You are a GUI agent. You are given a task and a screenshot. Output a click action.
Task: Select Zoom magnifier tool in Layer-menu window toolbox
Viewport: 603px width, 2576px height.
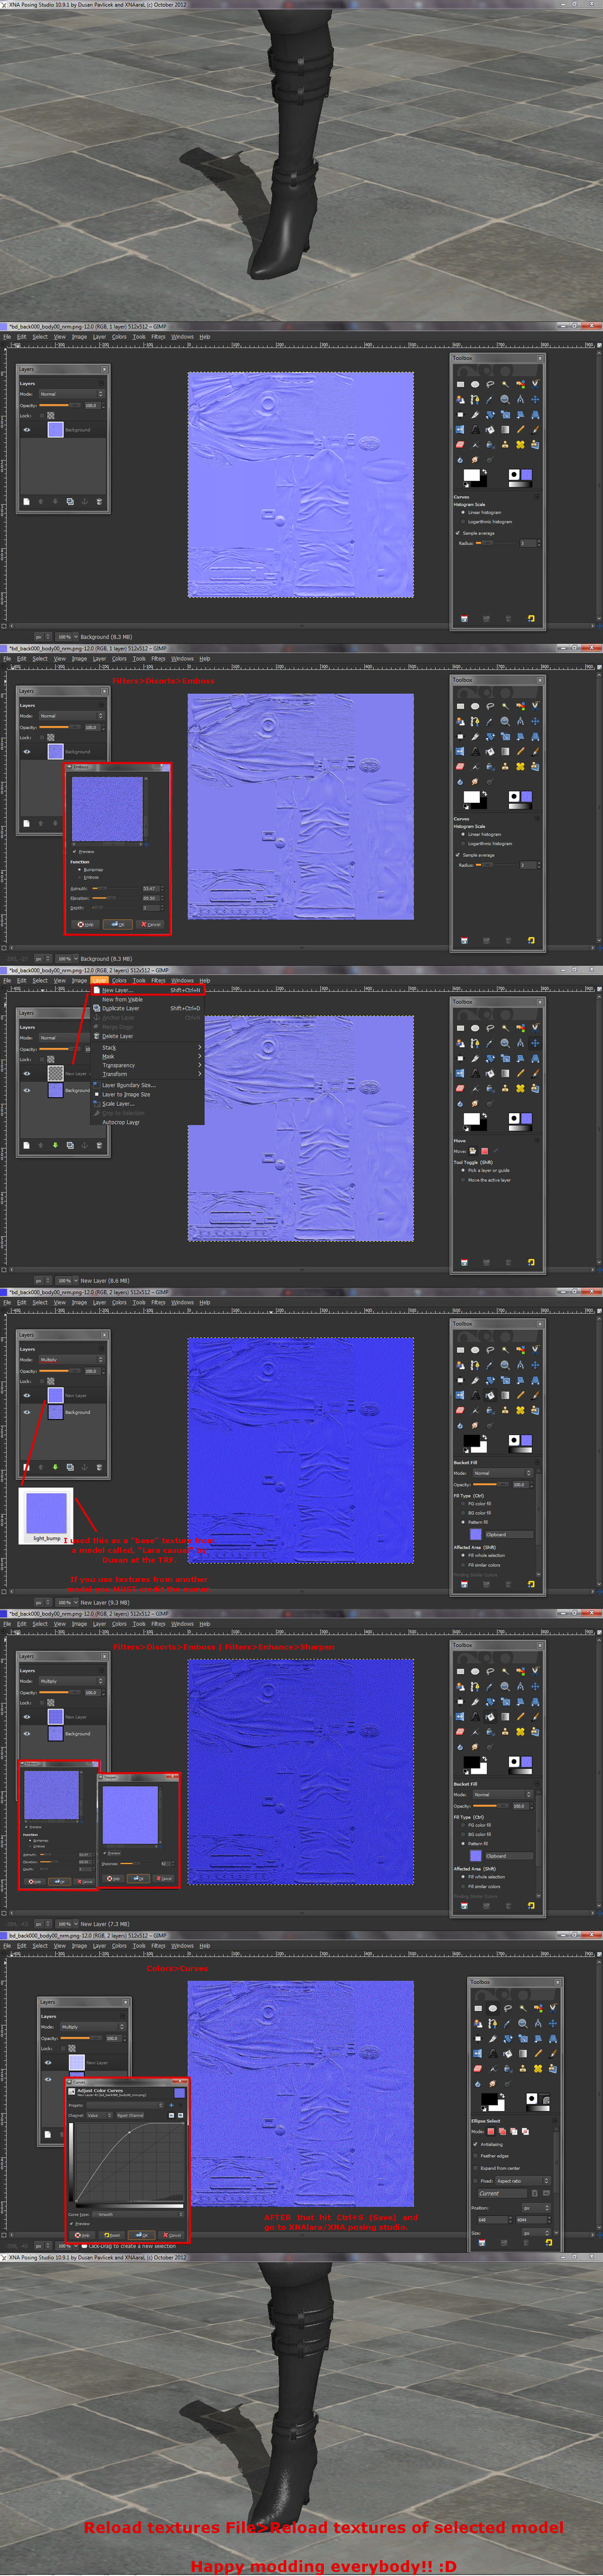(506, 1043)
